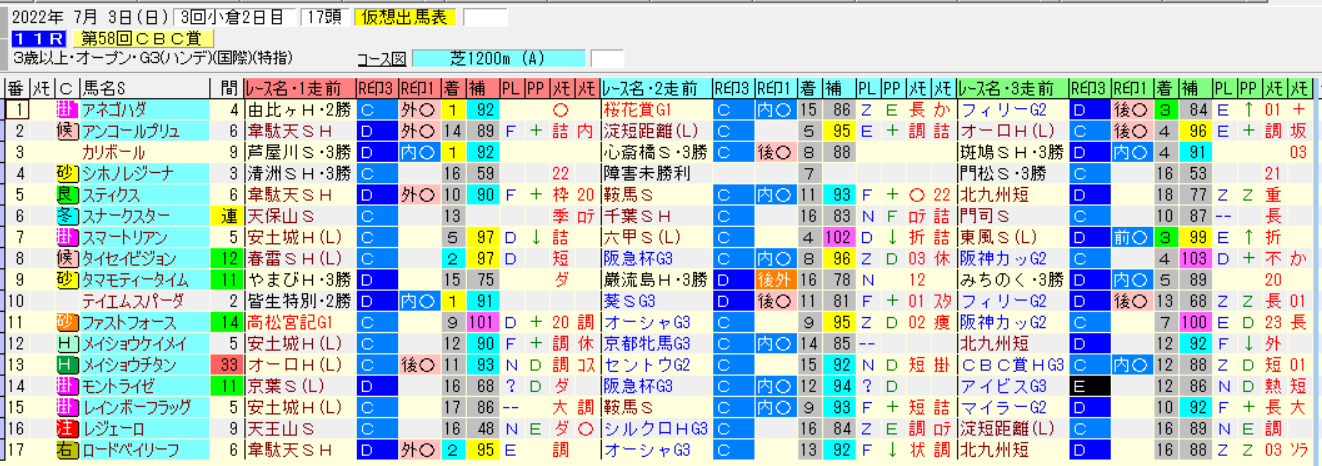1322x466 pixels.
Task: Click the orange 右 badge beside ロードベイリーフ
Action: tap(67, 450)
